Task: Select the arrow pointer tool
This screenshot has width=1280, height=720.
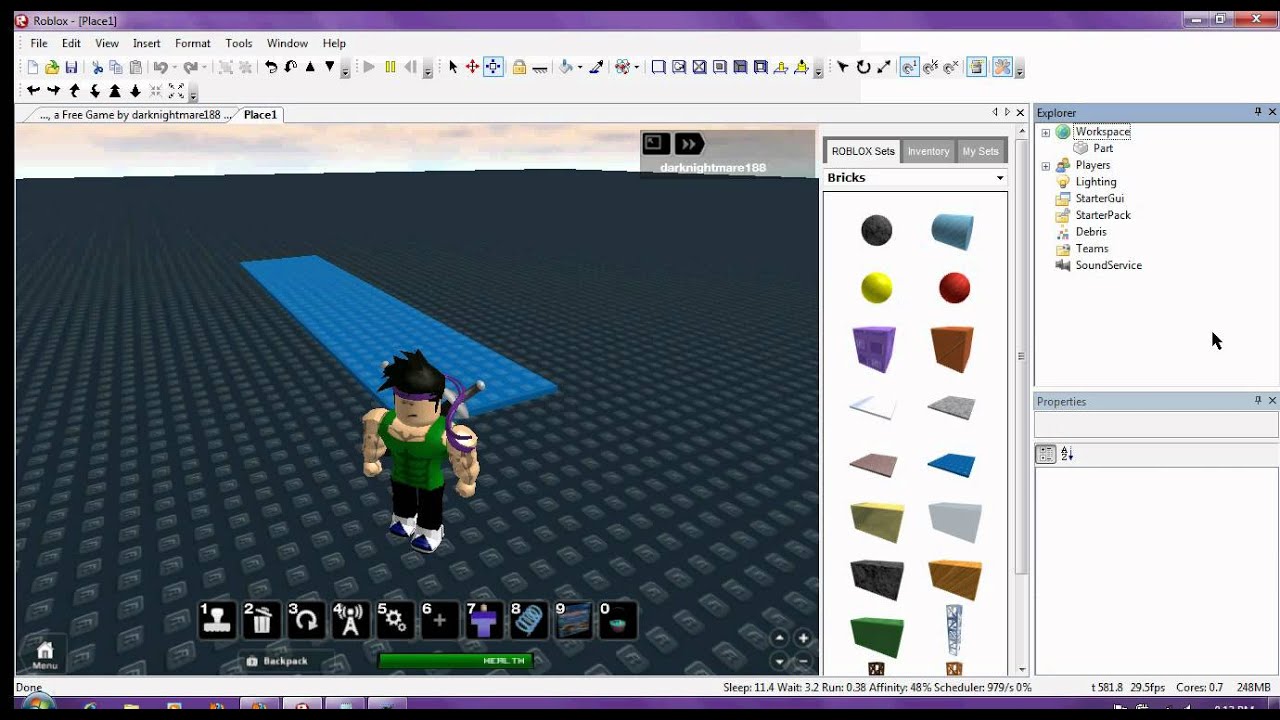Action: [453, 67]
